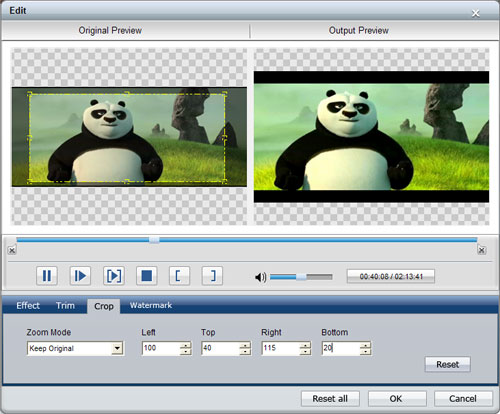Open the Zoom Mode dropdown arrow

coord(117,348)
